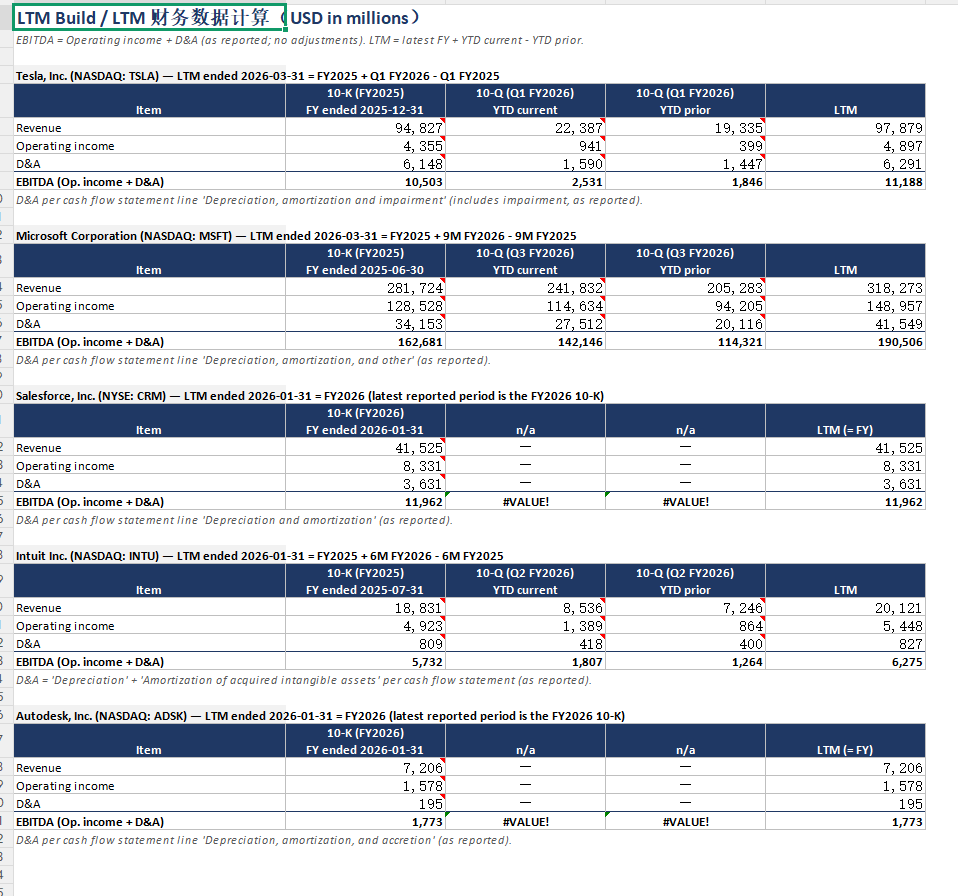Select Microsoft YTD current Revenue 241,832
This screenshot has width=958, height=896.
tap(525, 288)
